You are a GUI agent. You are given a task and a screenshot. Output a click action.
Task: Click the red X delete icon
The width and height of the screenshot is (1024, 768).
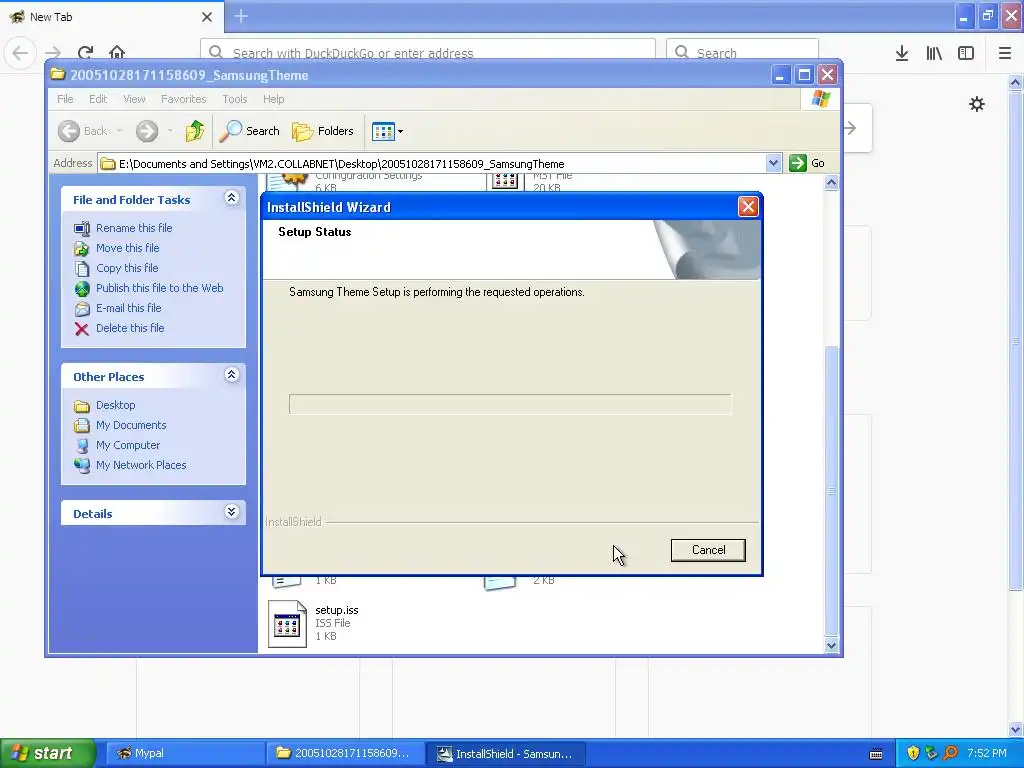[x=82, y=328]
